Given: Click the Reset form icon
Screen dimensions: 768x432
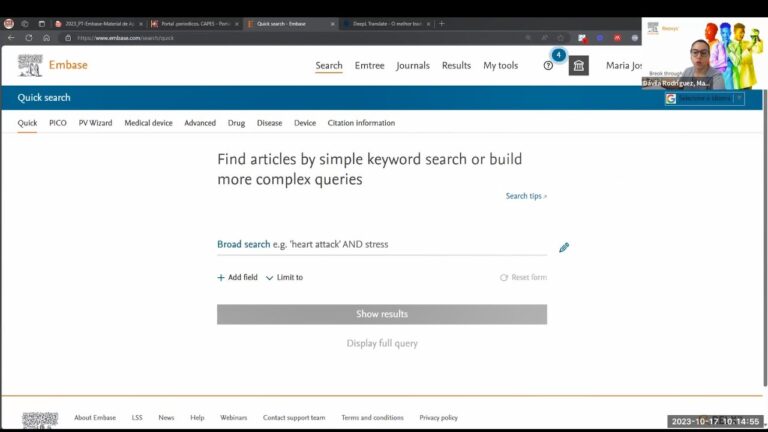Looking at the screenshot, I should point(504,278).
